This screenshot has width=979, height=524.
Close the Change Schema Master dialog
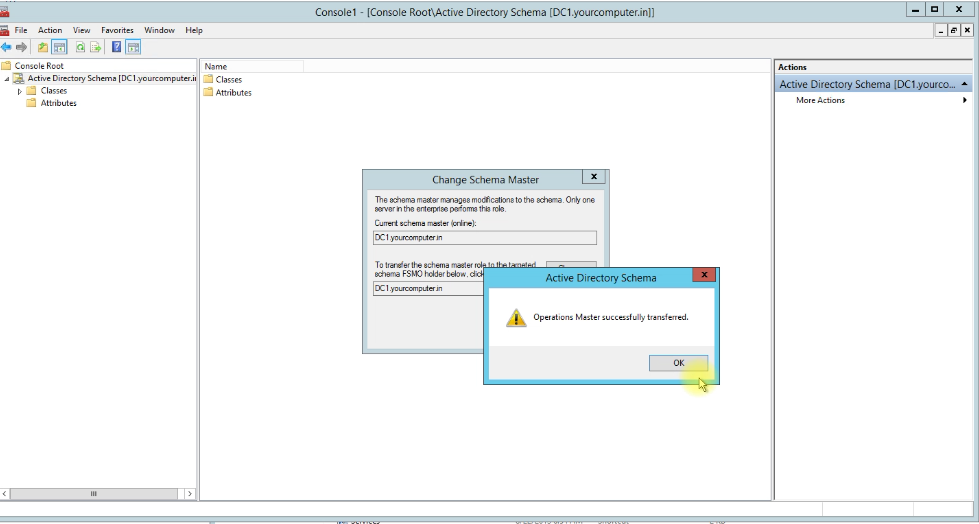pyautogui.click(x=594, y=177)
